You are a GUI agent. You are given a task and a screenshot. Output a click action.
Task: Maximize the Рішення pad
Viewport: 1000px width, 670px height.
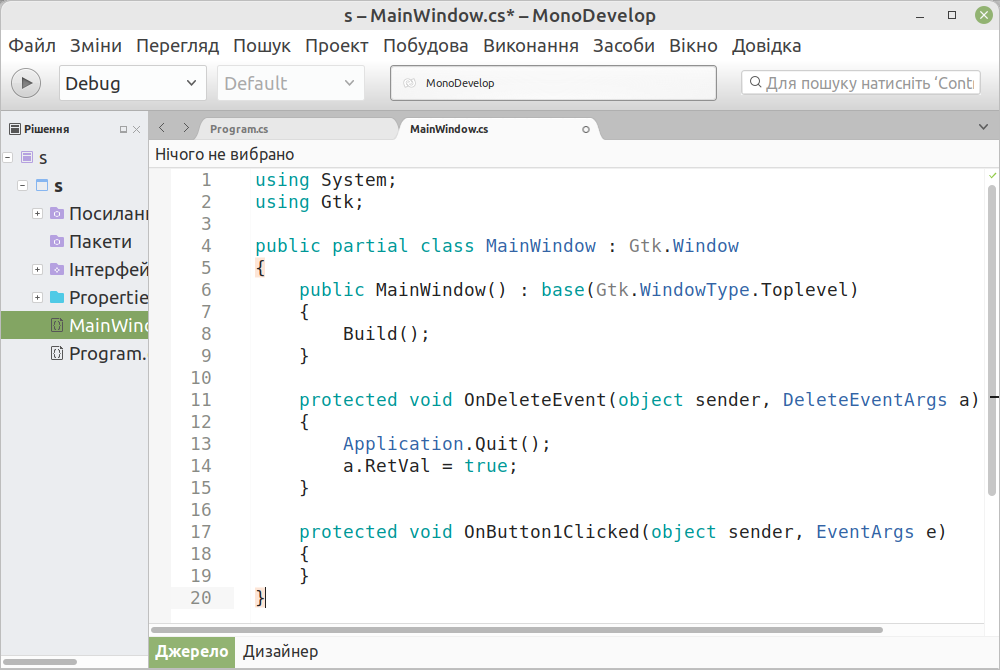[x=123, y=129]
